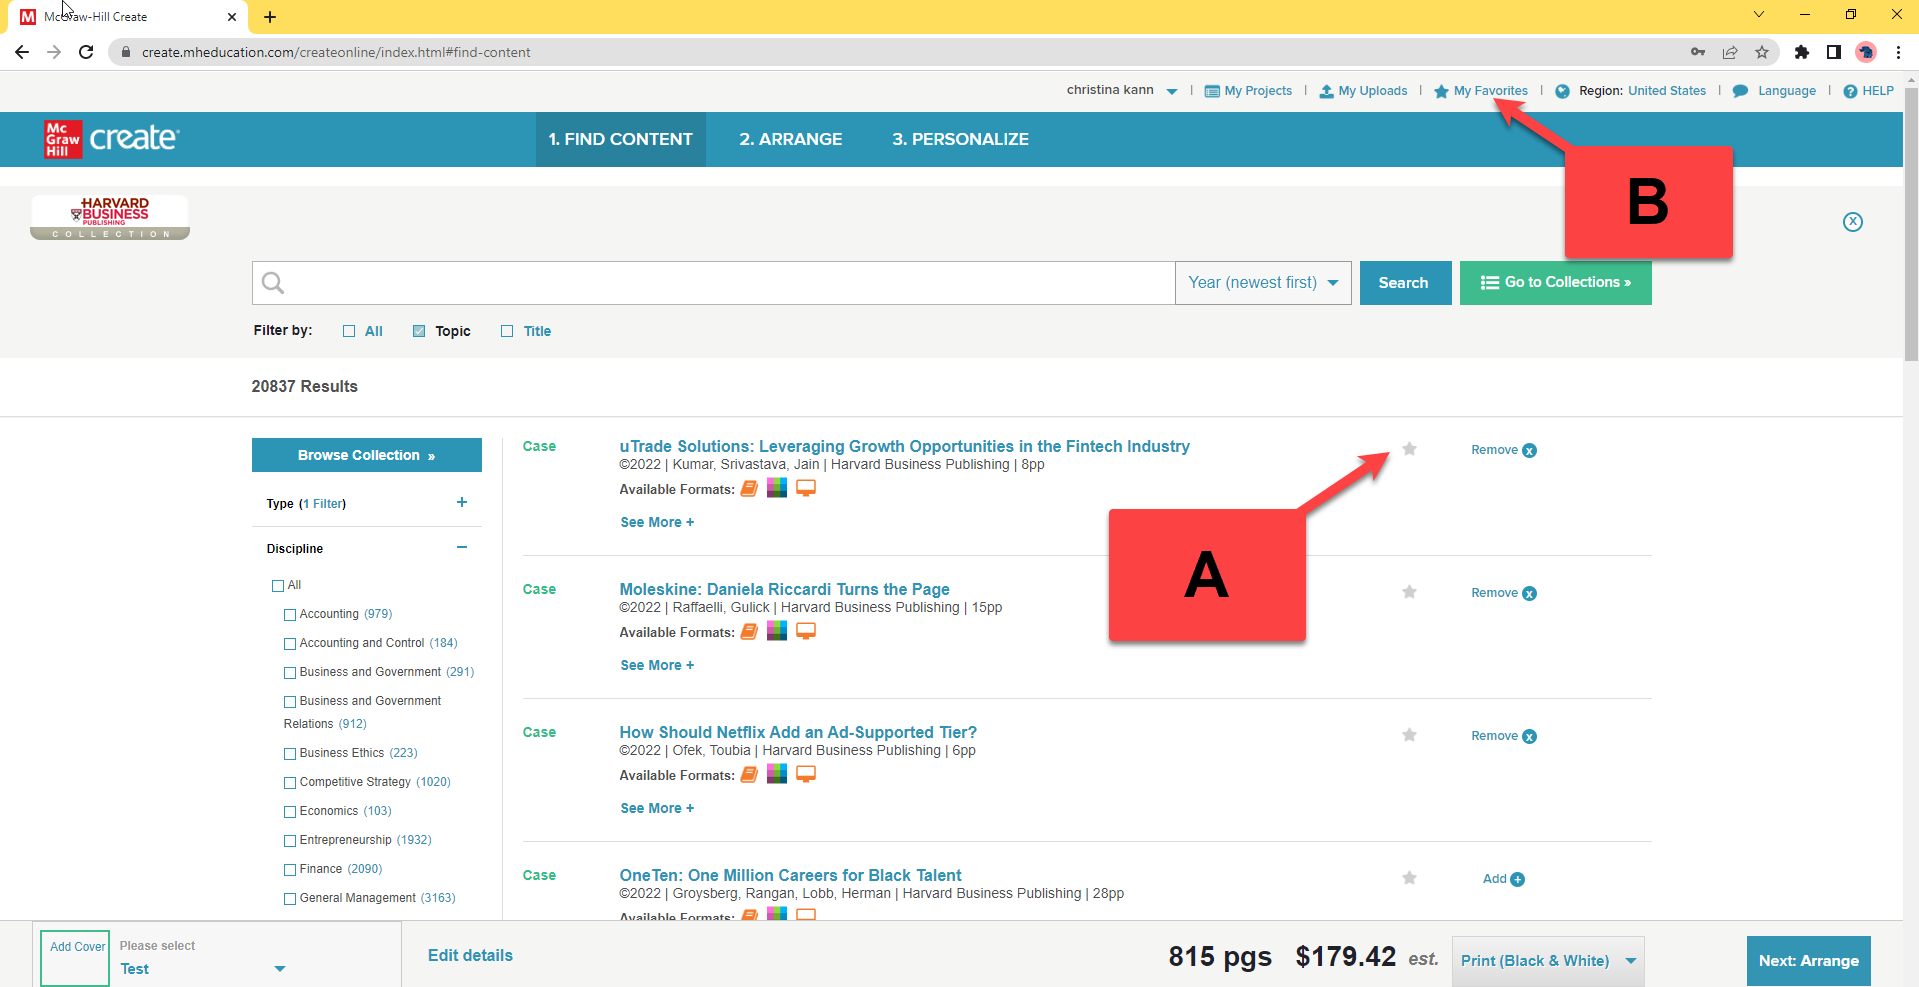
Task: Click the print format icon for uTrade Solutions
Action: 749,489
